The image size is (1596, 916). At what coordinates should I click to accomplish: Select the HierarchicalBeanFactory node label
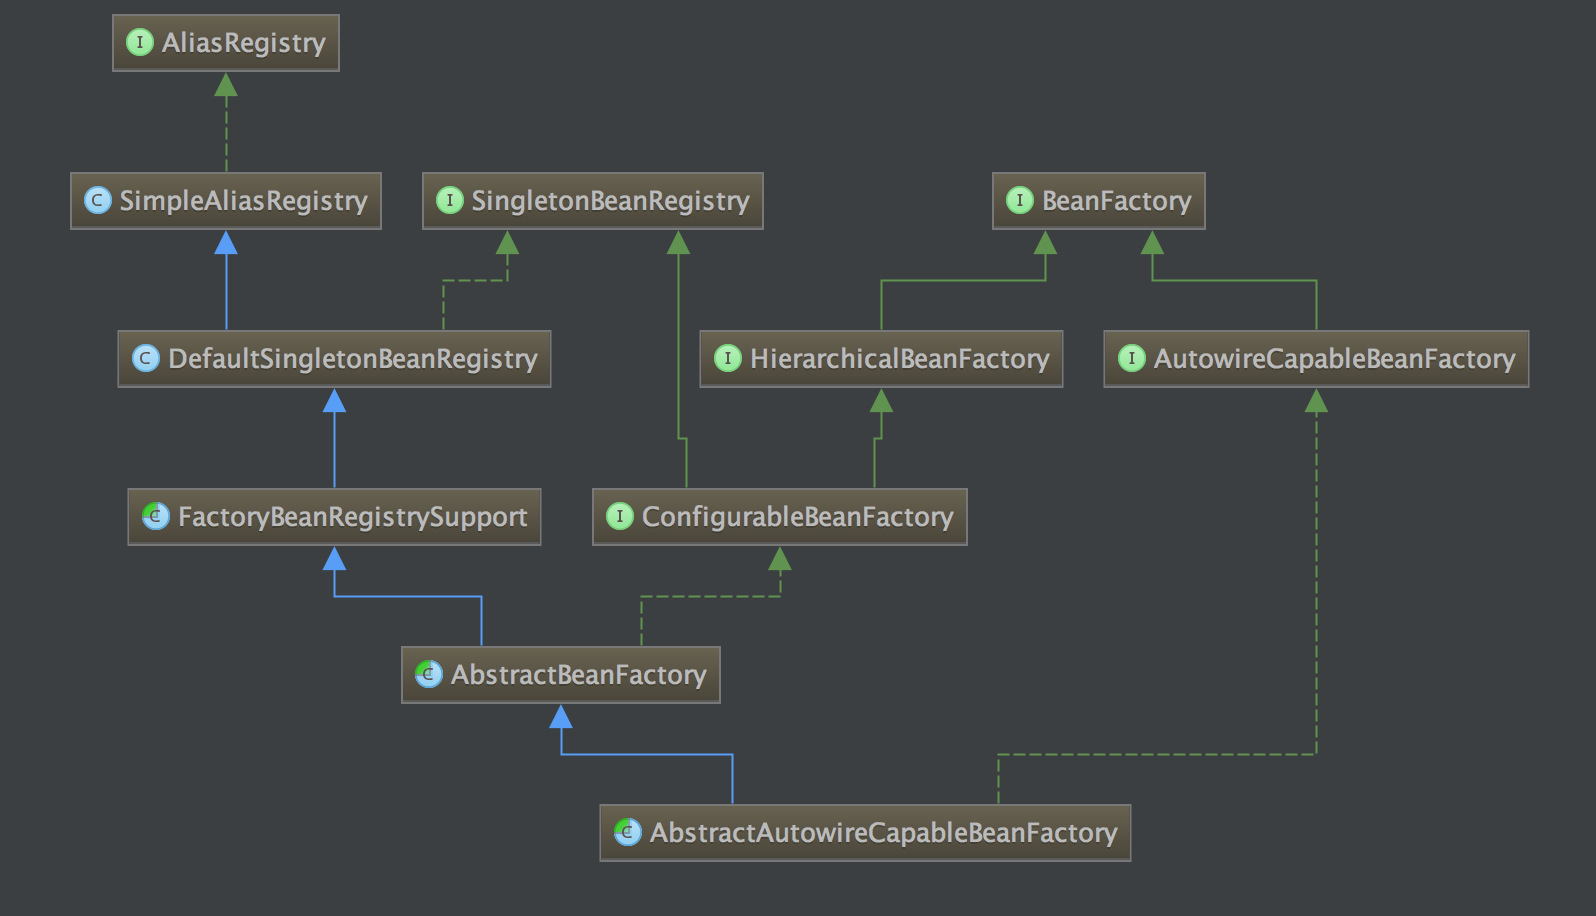pos(899,359)
